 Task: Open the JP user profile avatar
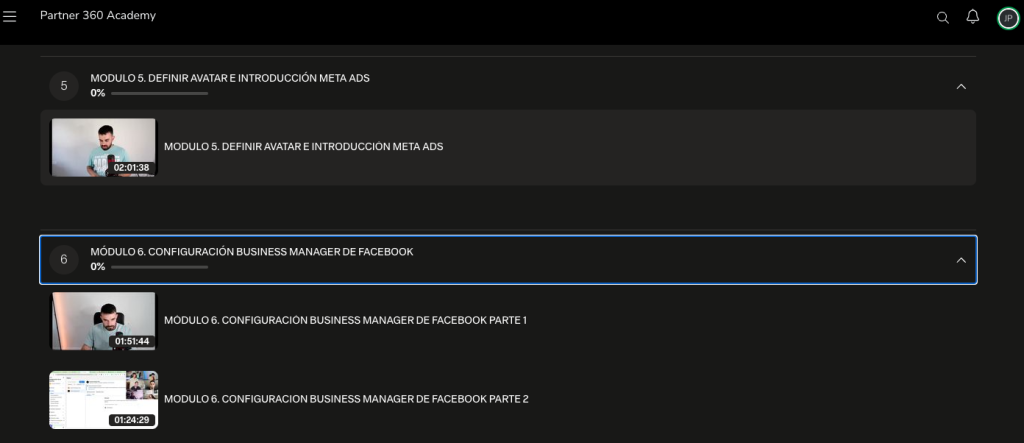[x=1008, y=18]
